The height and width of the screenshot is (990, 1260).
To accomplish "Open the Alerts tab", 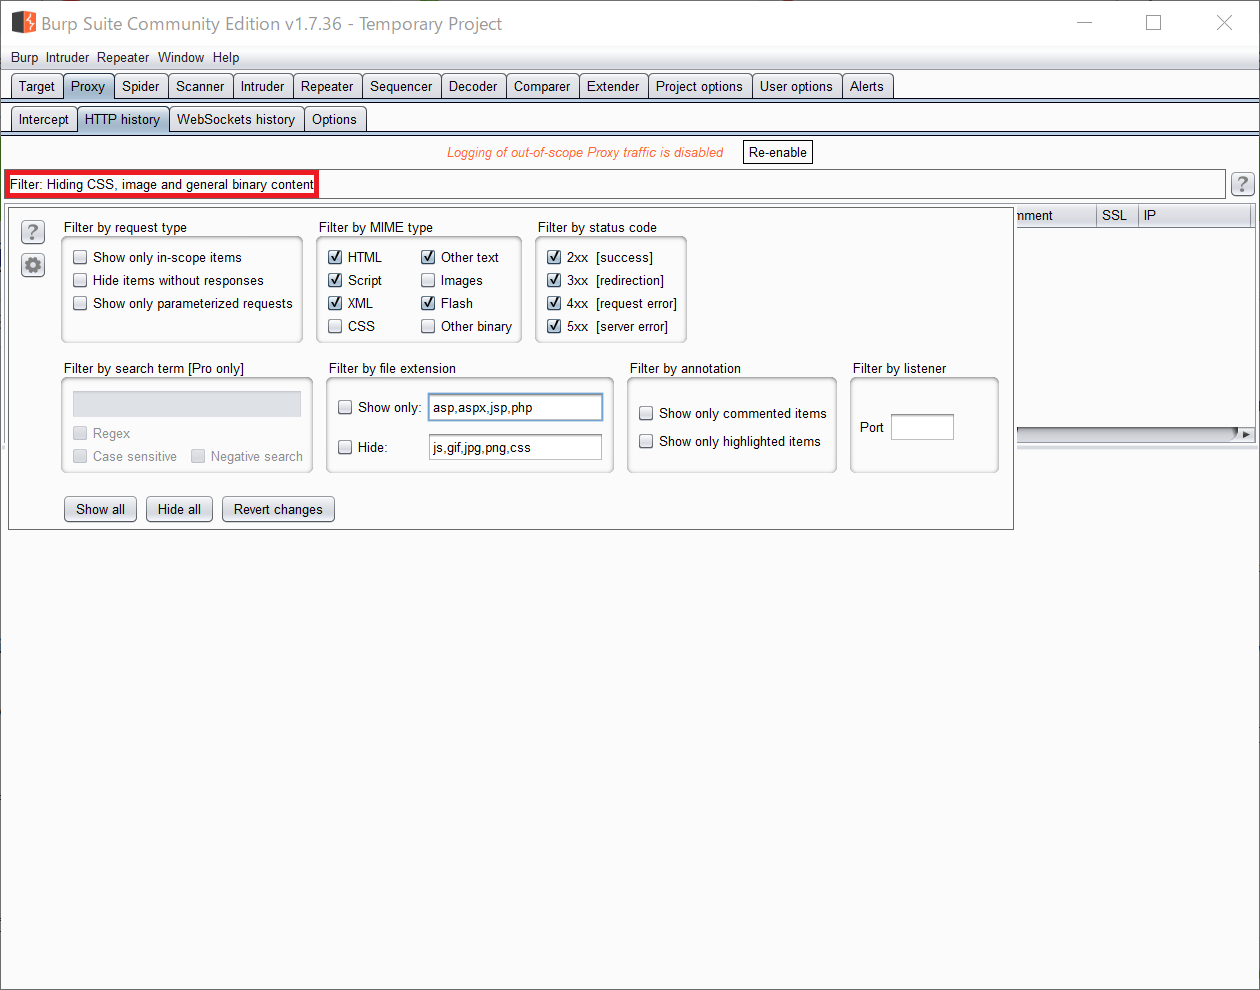I will click(x=867, y=86).
